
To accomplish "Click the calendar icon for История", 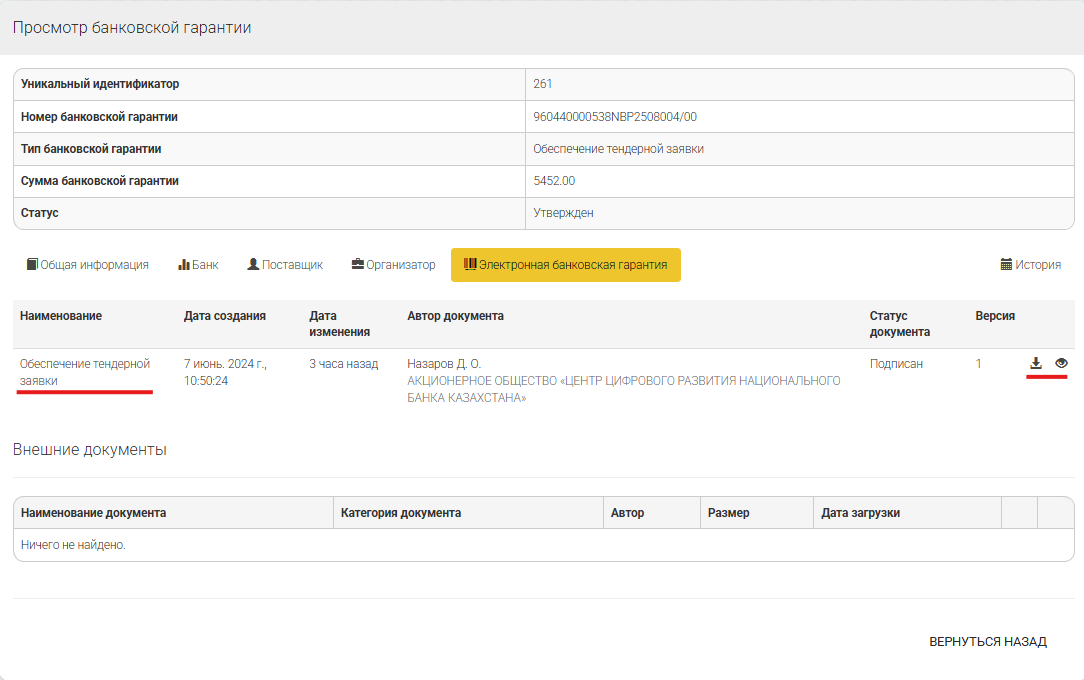I will tap(1006, 265).
